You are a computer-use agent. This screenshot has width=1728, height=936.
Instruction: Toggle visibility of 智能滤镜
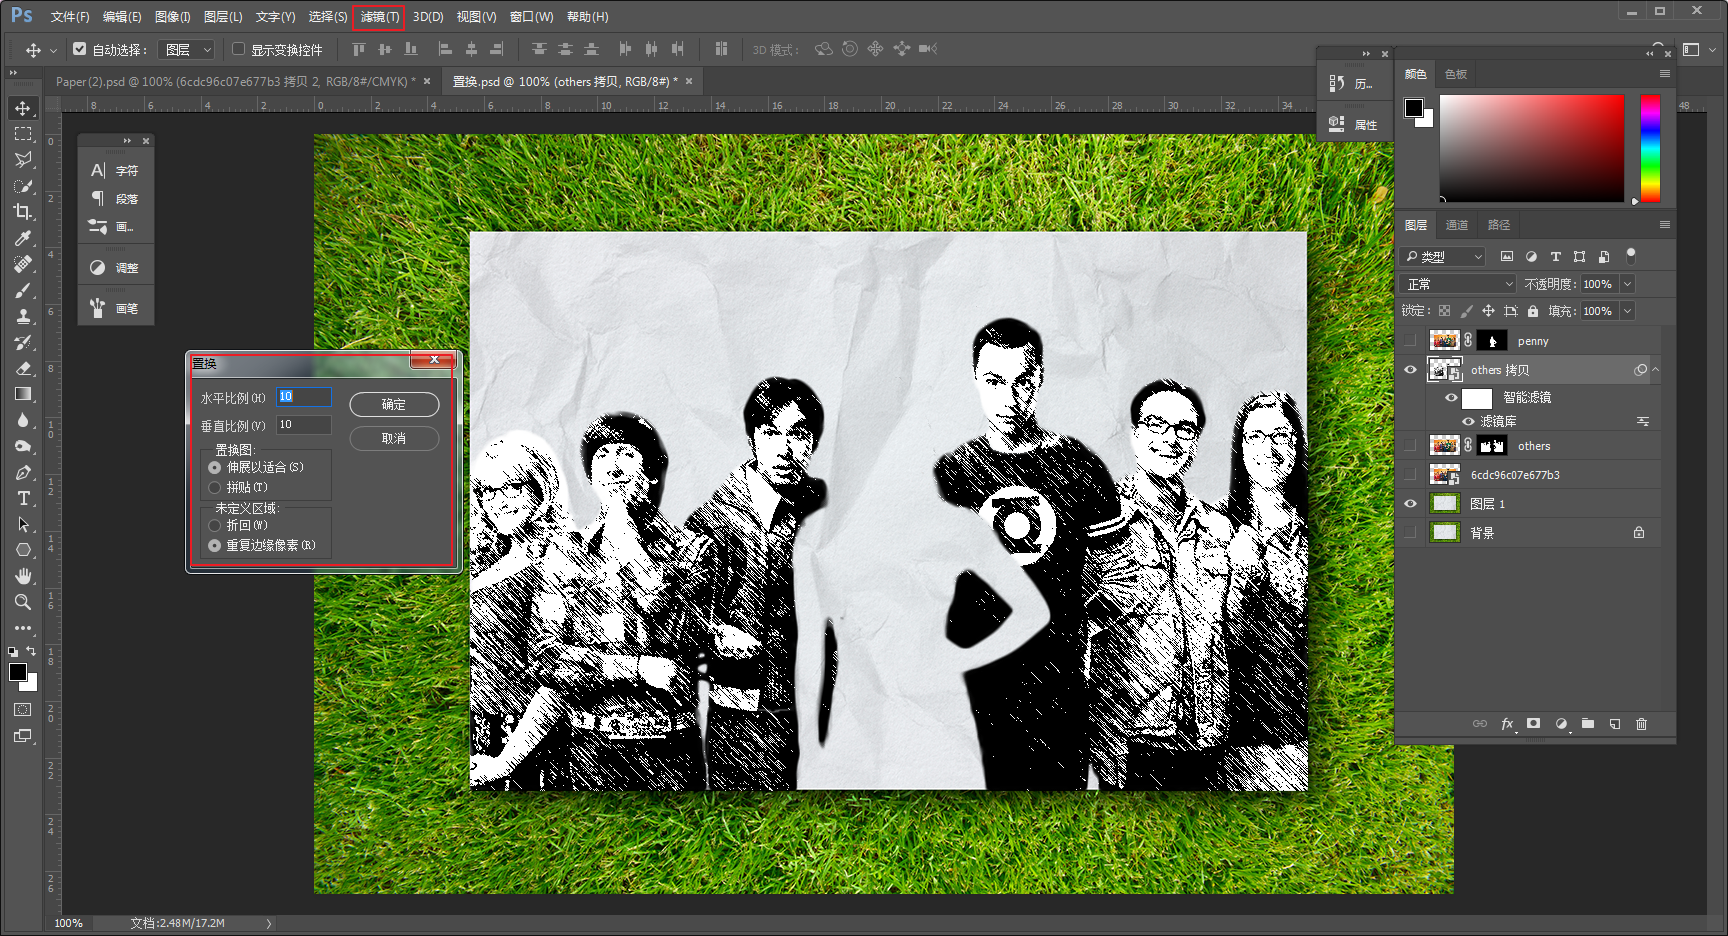tap(1451, 398)
